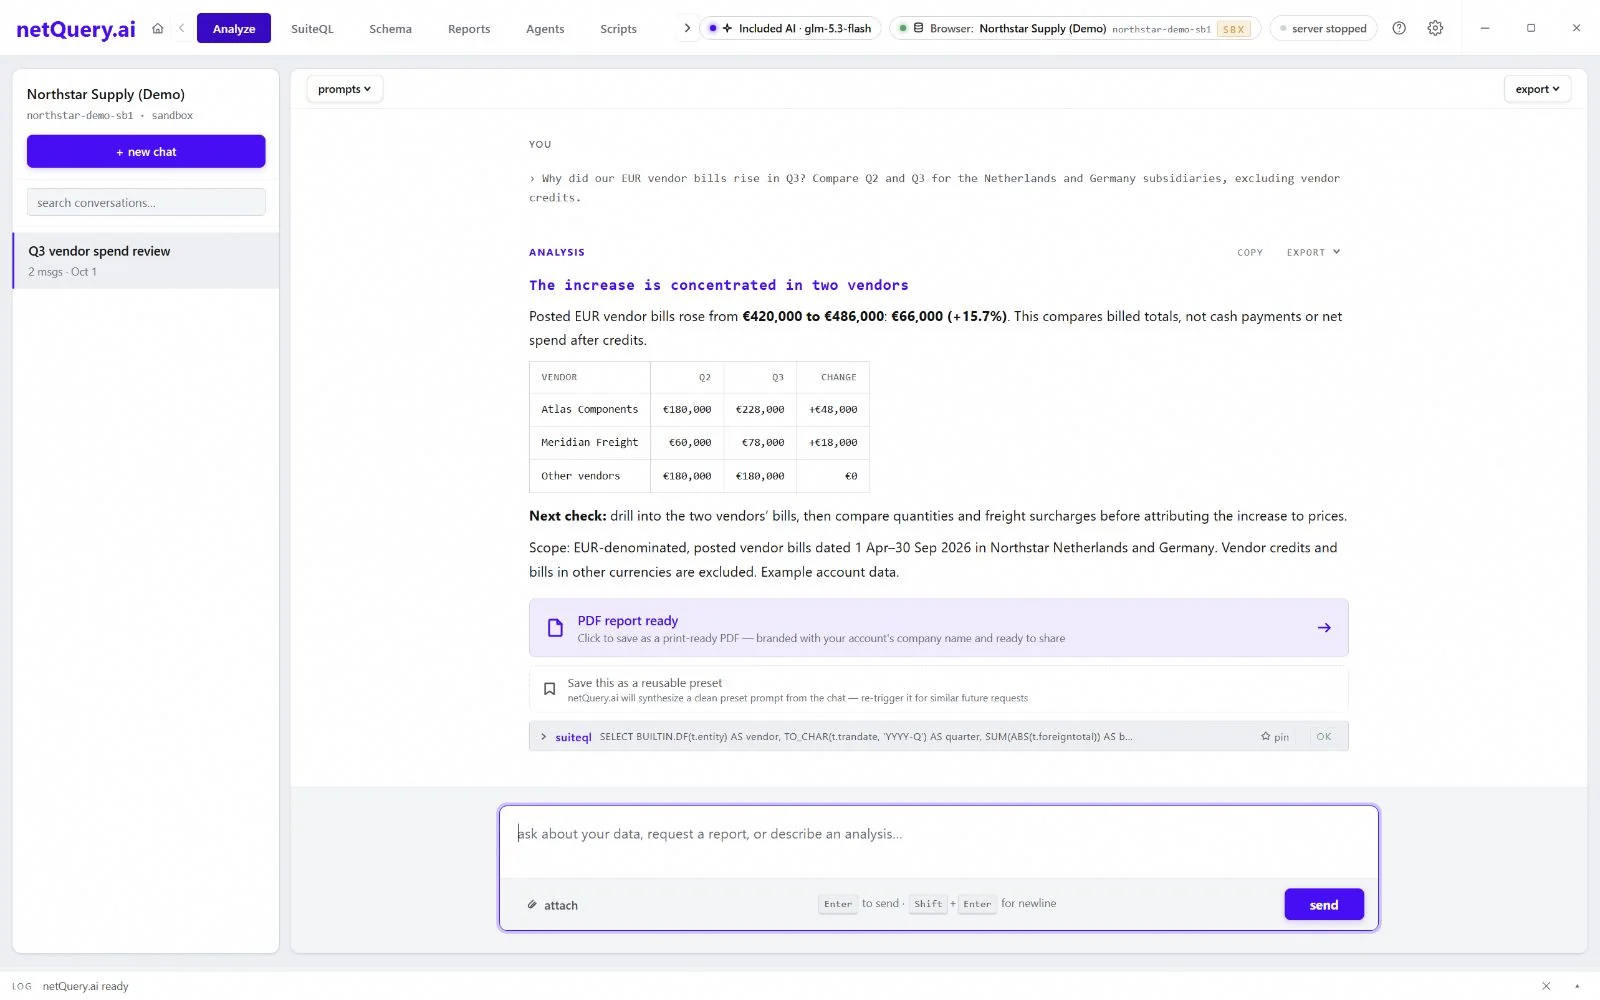Open the Scripts tab
Image resolution: width=1600 pixels, height=1000 pixels.
coord(618,29)
